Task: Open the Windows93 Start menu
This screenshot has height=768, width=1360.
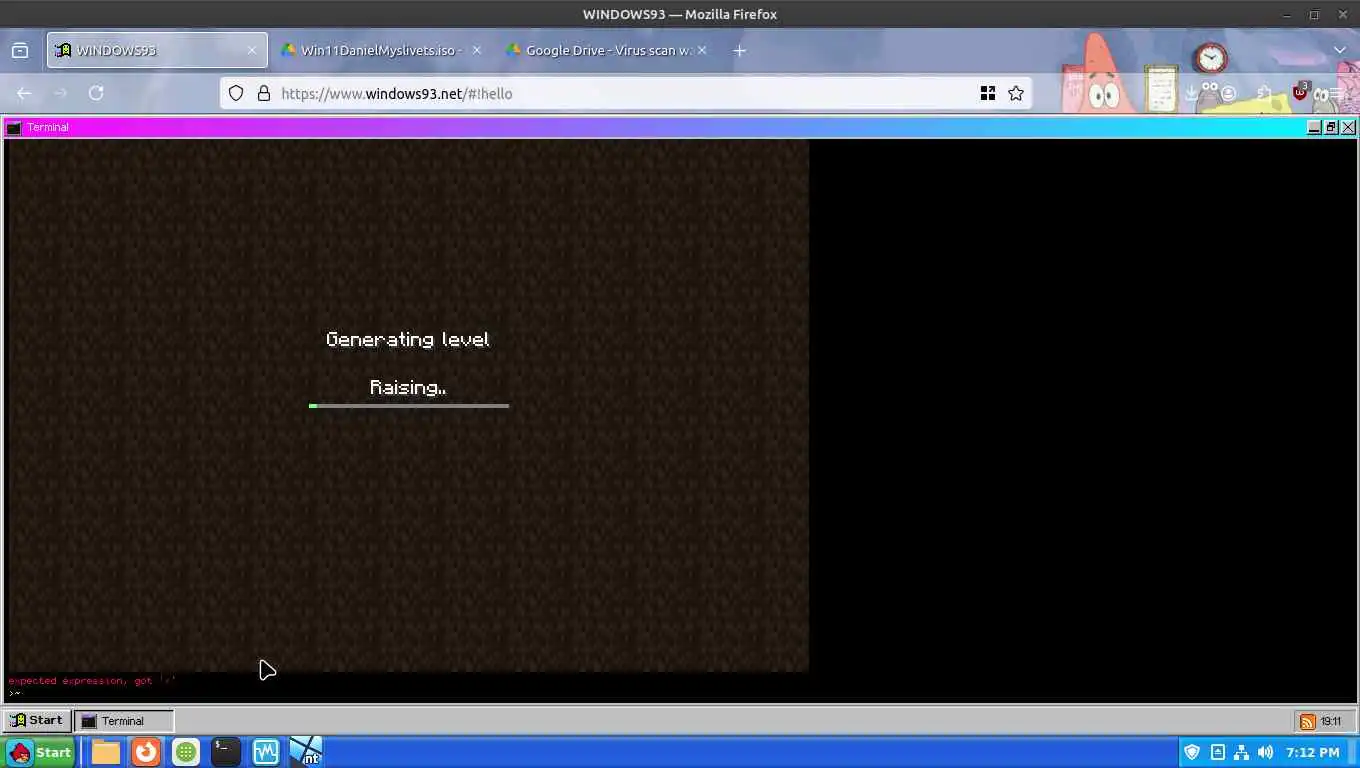Action: 37,720
